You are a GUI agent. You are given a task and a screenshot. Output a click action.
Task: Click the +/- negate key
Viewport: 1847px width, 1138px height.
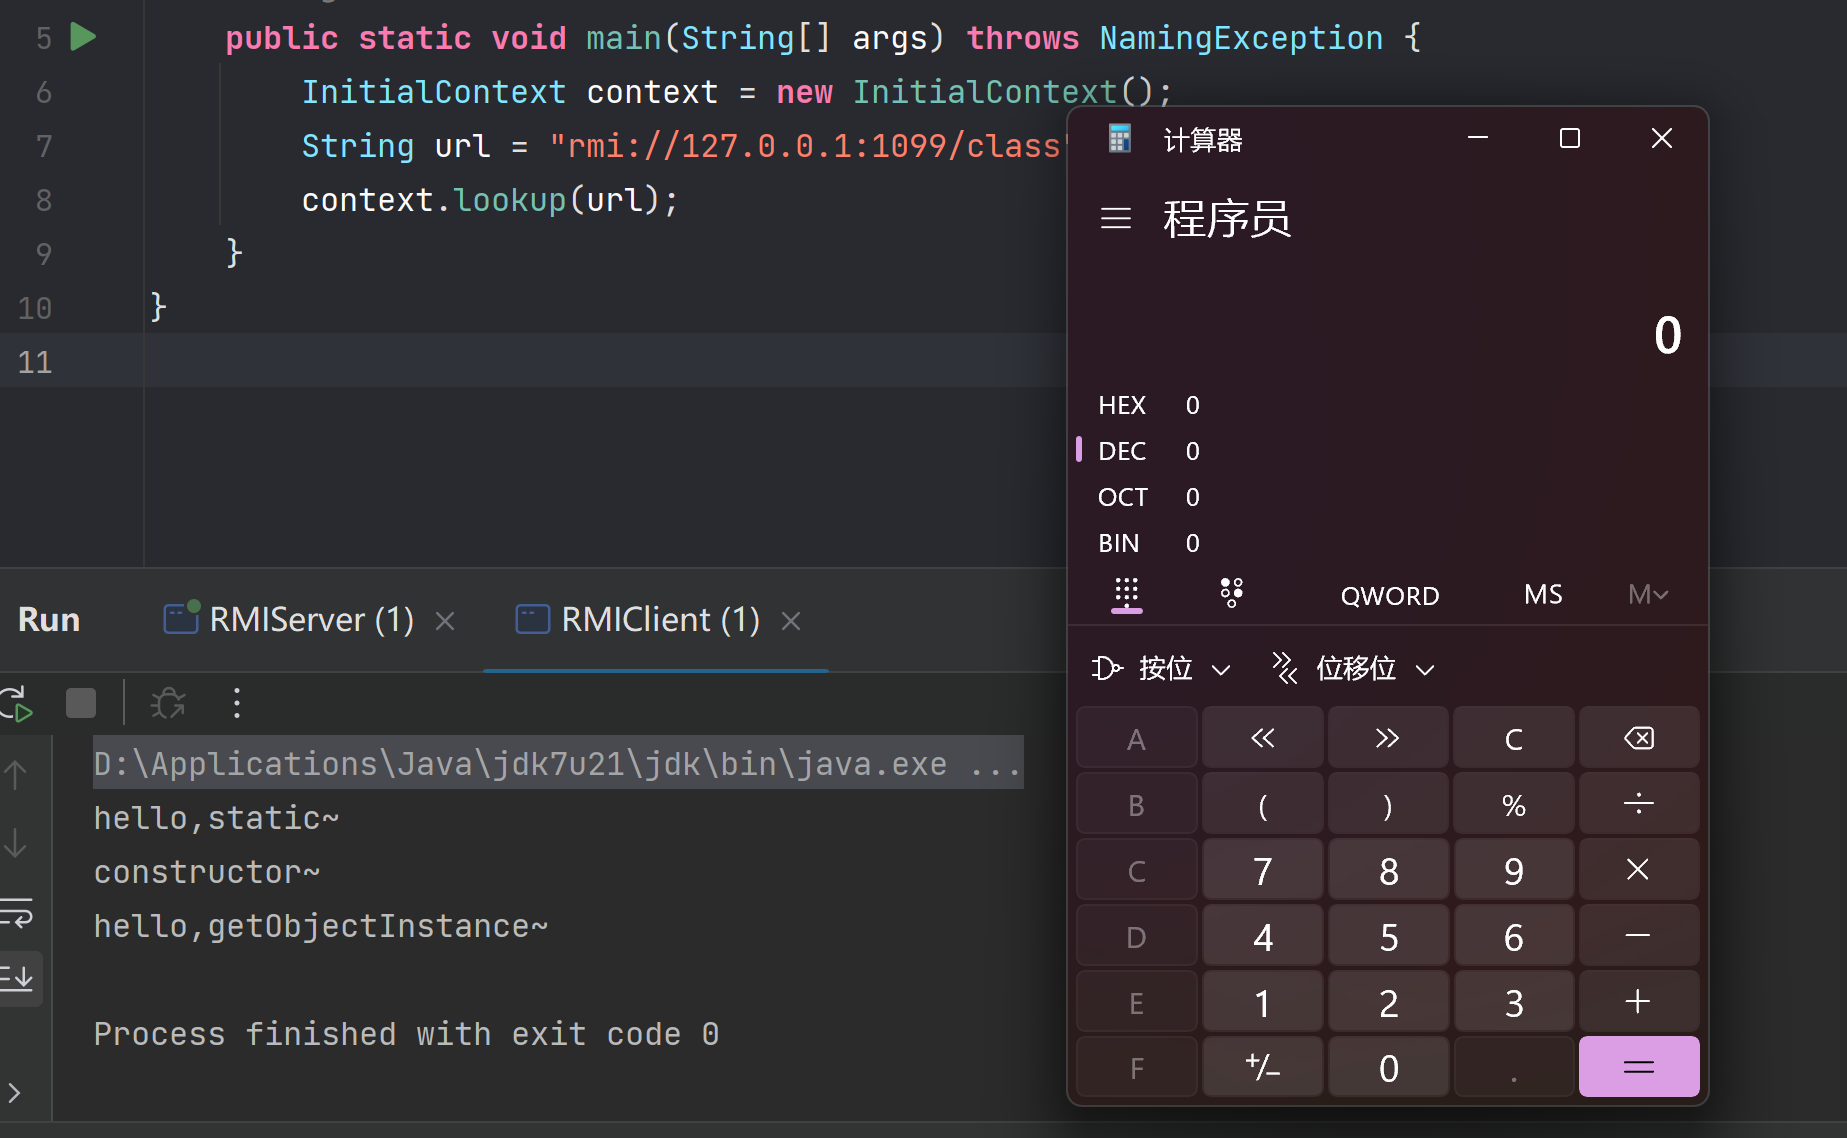coord(1263,1067)
